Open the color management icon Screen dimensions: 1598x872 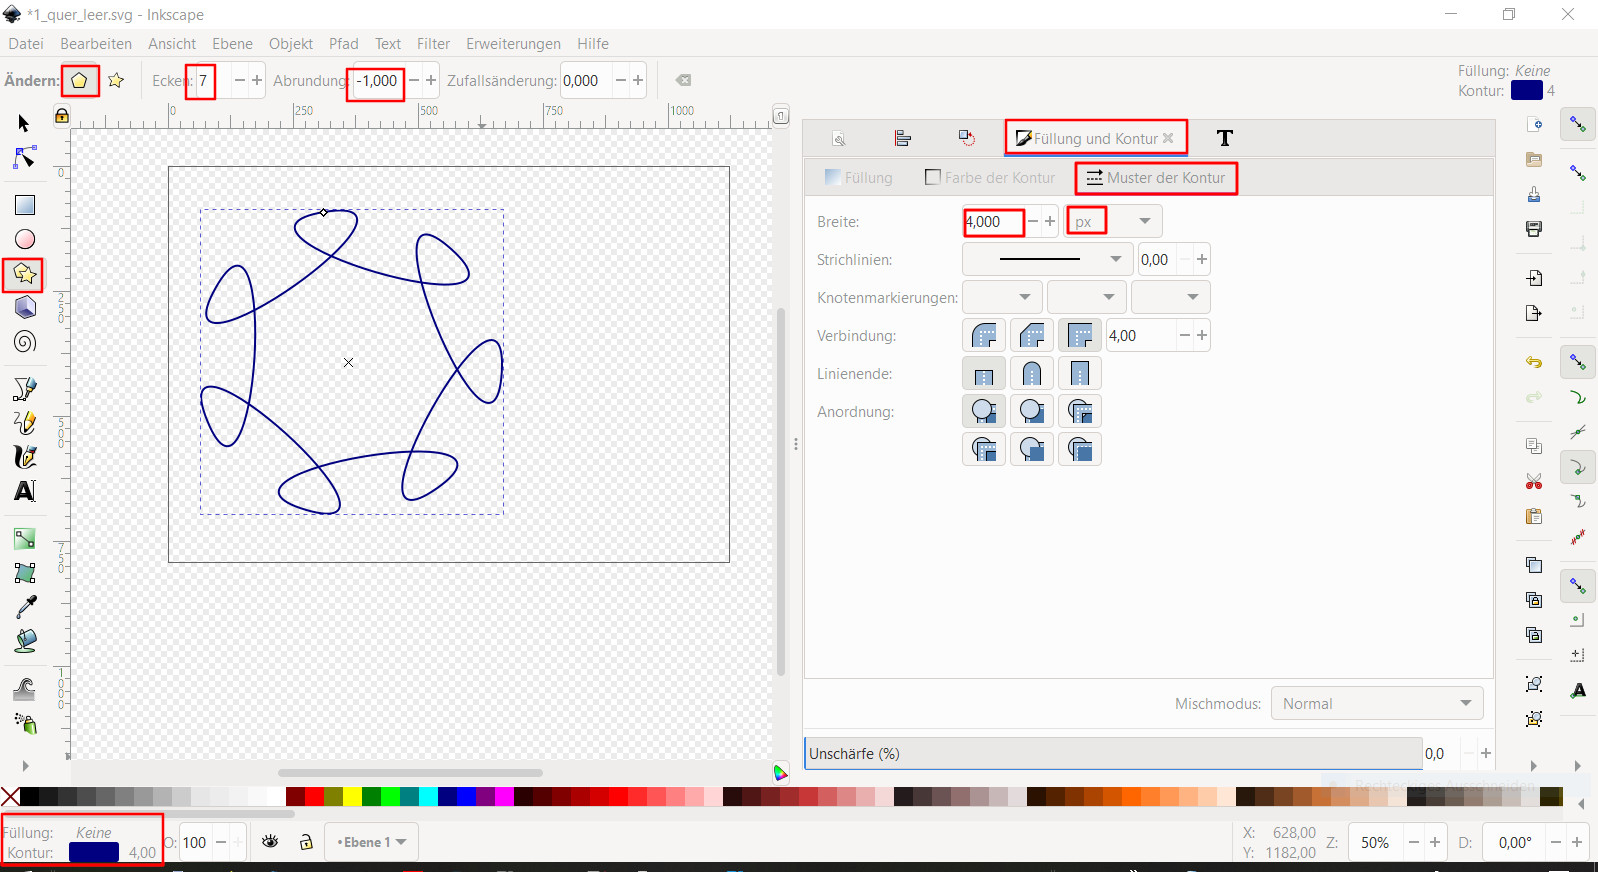pos(781,773)
